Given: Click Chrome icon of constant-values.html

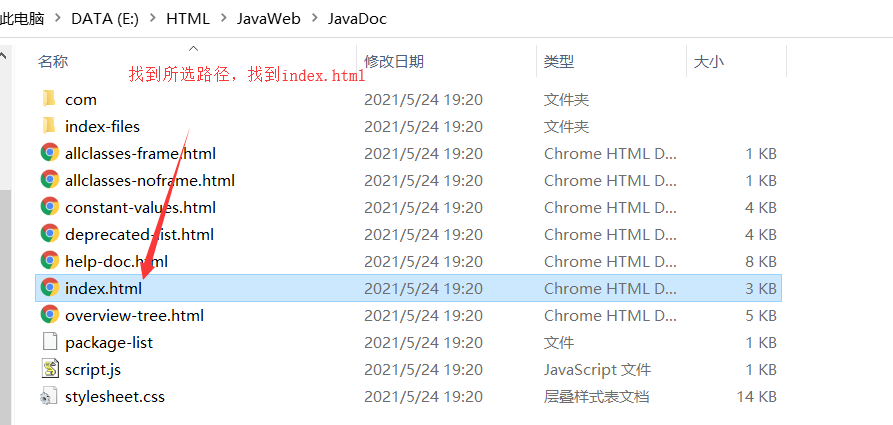Looking at the screenshot, I should pyautogui.click(x=50, y=207).
